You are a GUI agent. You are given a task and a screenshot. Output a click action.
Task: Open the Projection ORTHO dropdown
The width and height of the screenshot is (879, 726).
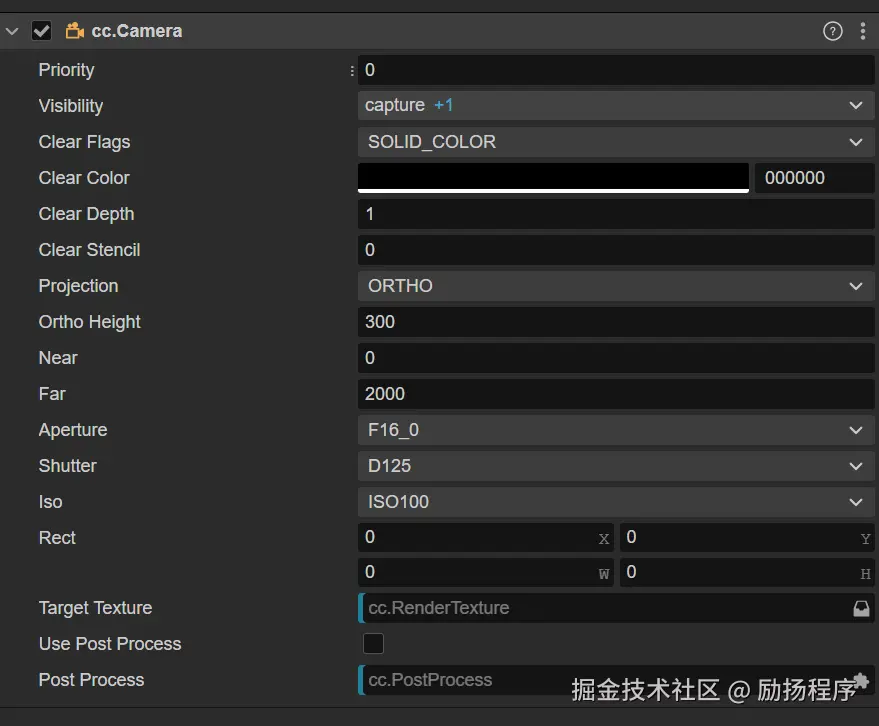(x=614, y=286)
